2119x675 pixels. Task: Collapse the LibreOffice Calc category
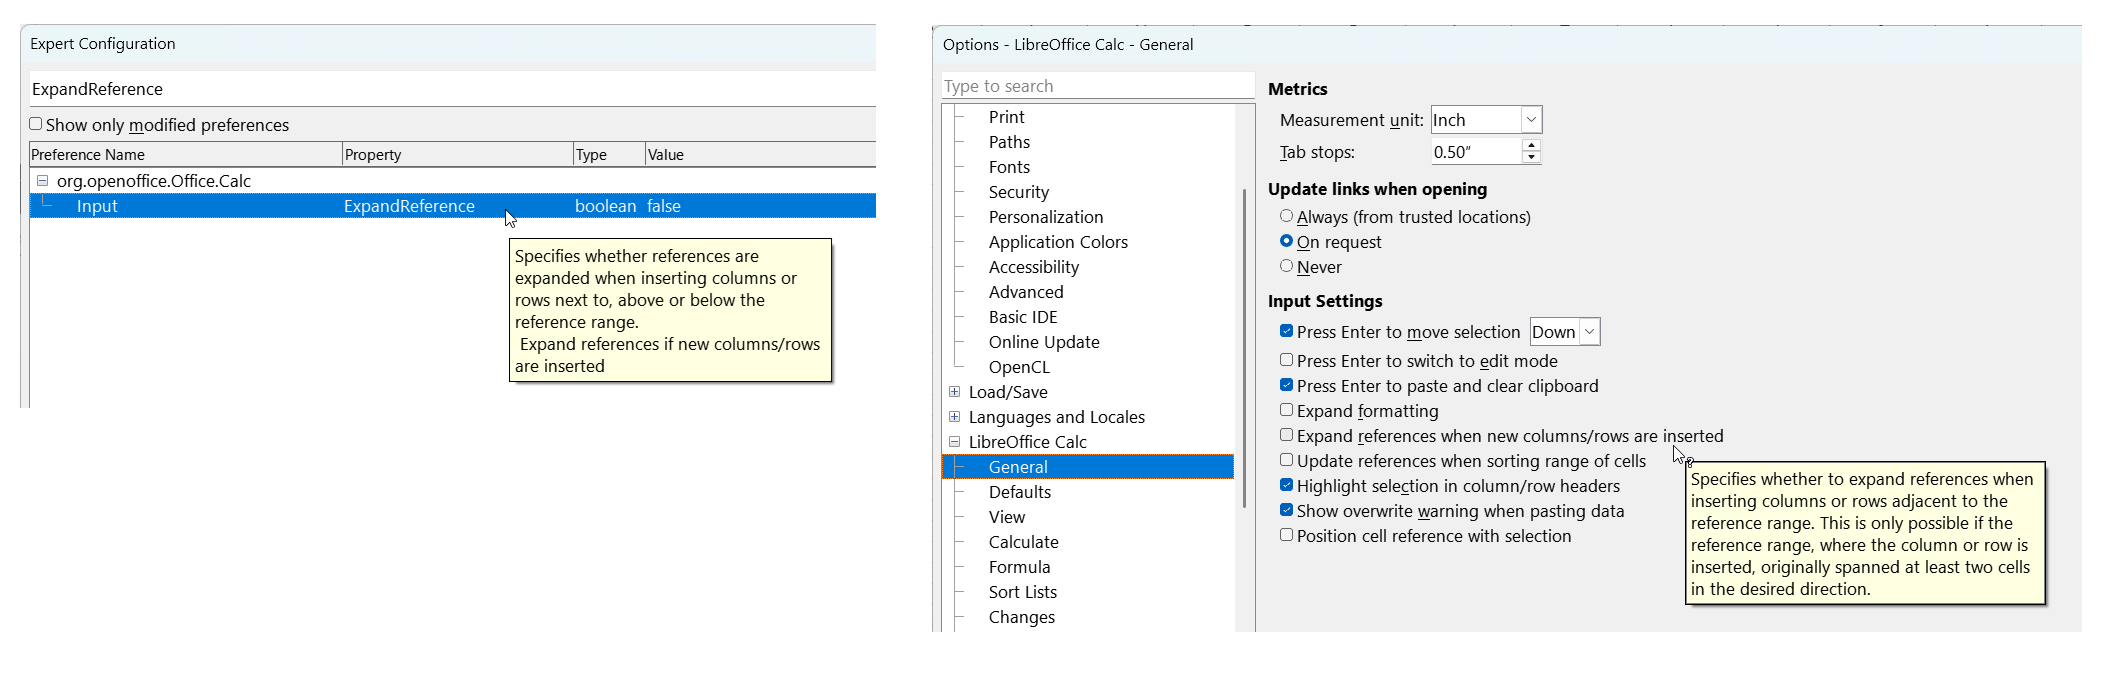click(x=954, y=442)
